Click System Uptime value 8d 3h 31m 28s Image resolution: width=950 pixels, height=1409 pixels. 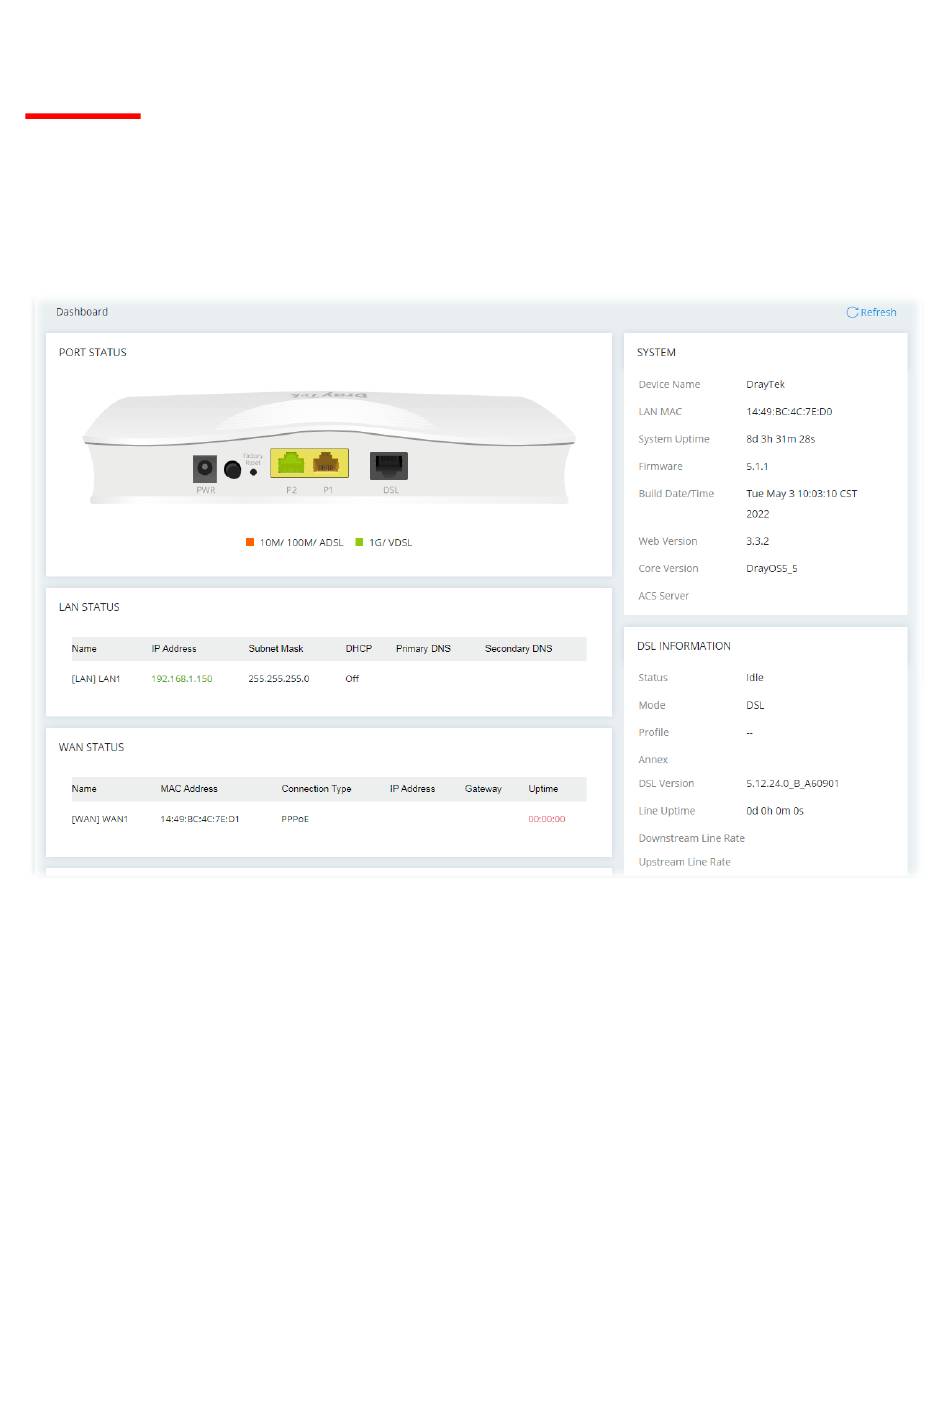[x=780, y=439]
